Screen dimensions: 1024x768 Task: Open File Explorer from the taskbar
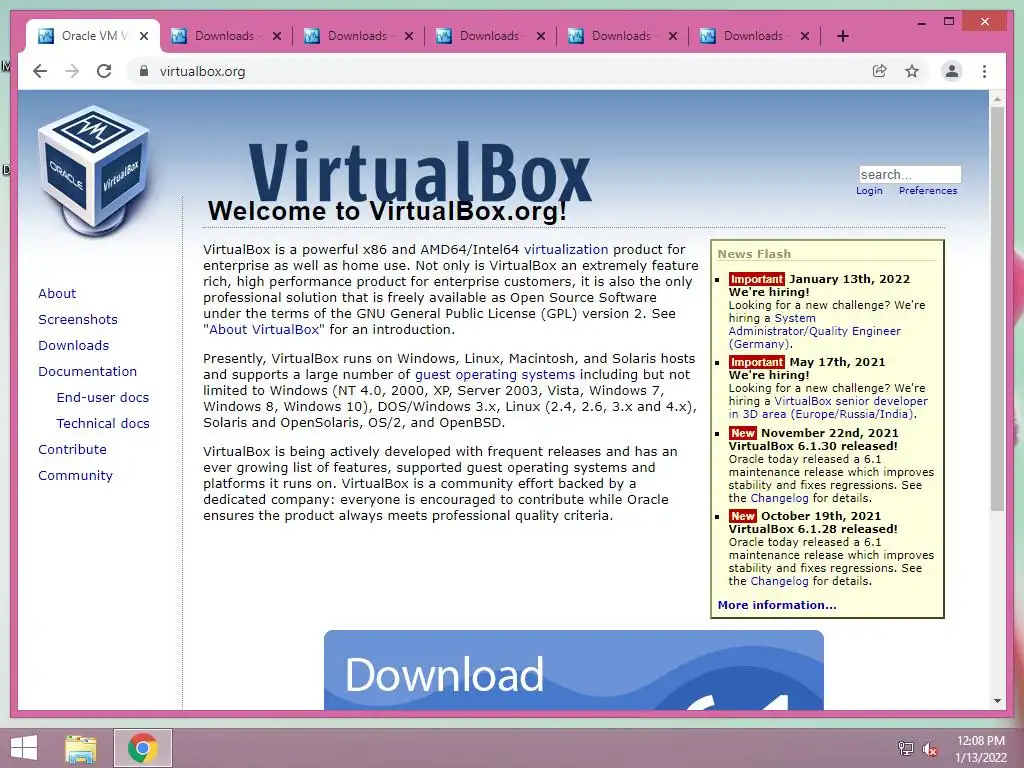click(81, 748)
